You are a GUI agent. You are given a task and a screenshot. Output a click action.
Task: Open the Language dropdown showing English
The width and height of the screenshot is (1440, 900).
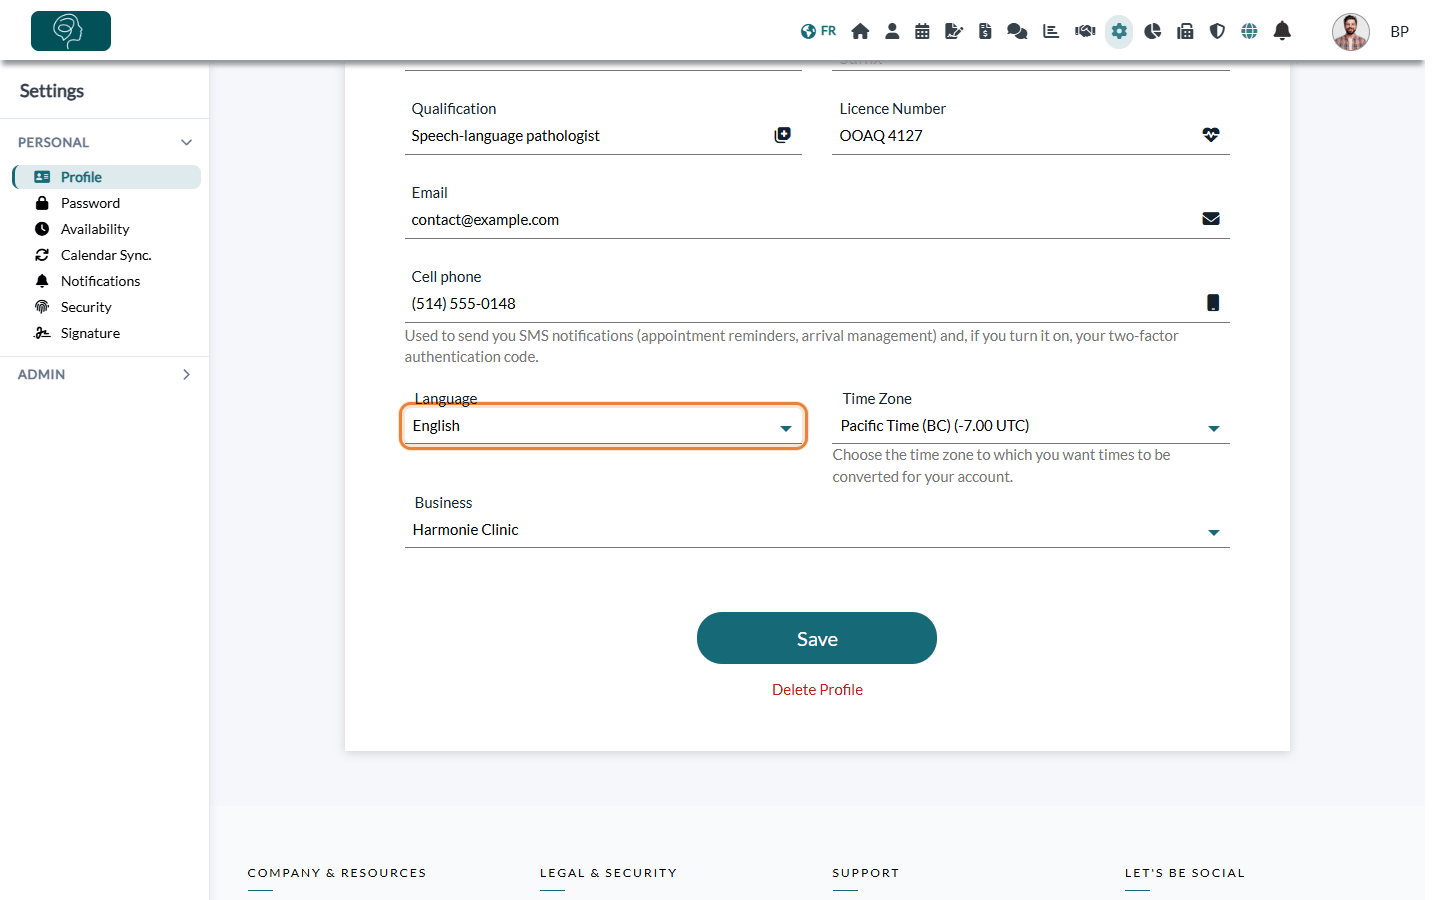point(603,426)
